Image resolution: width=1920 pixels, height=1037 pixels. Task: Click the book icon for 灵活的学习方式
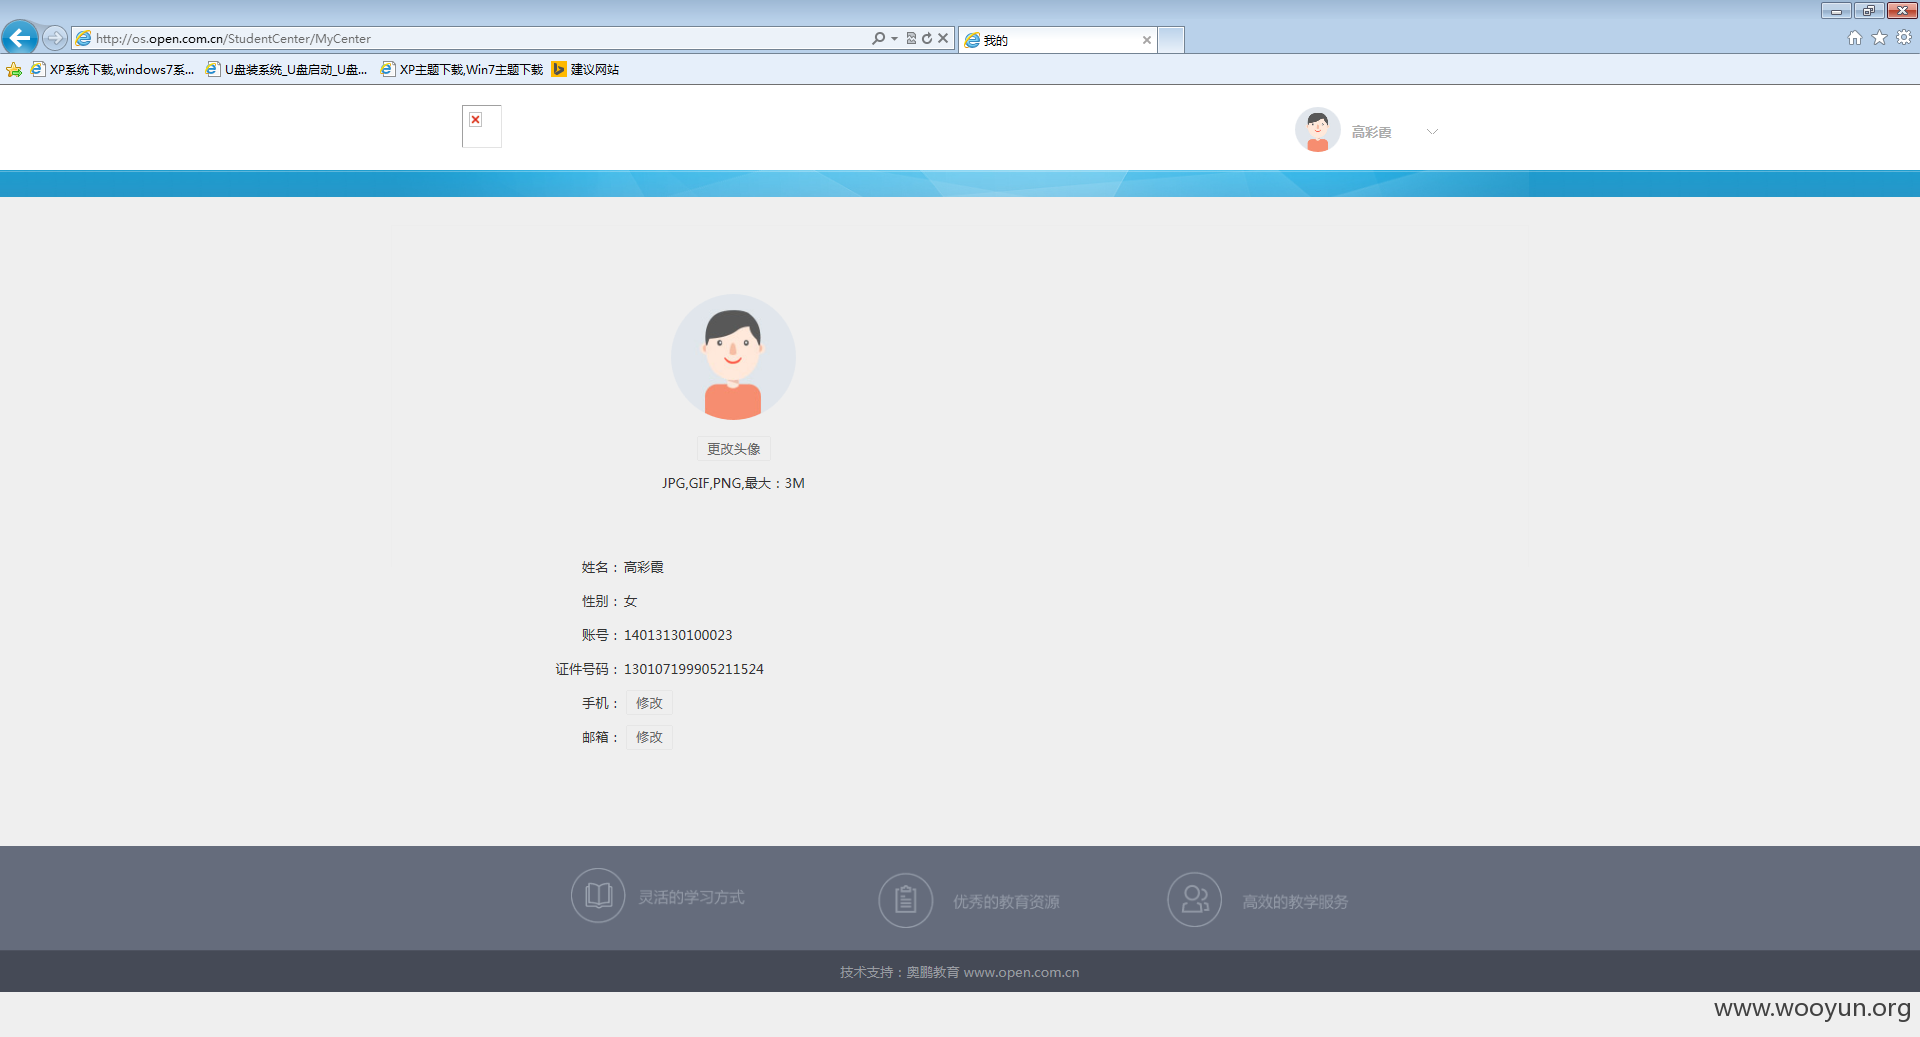coord(598,895)
